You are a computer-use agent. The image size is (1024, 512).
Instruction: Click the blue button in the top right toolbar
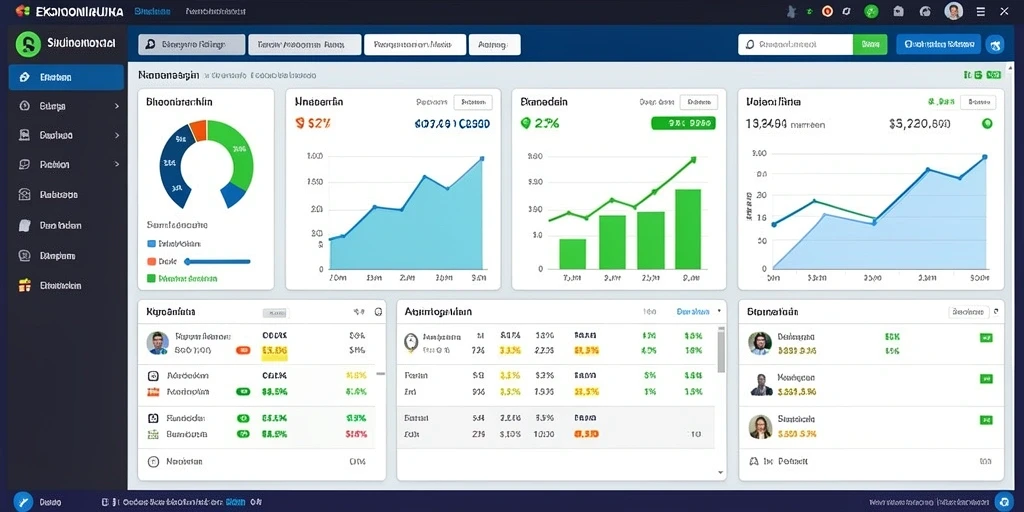[x=938, y=44]
